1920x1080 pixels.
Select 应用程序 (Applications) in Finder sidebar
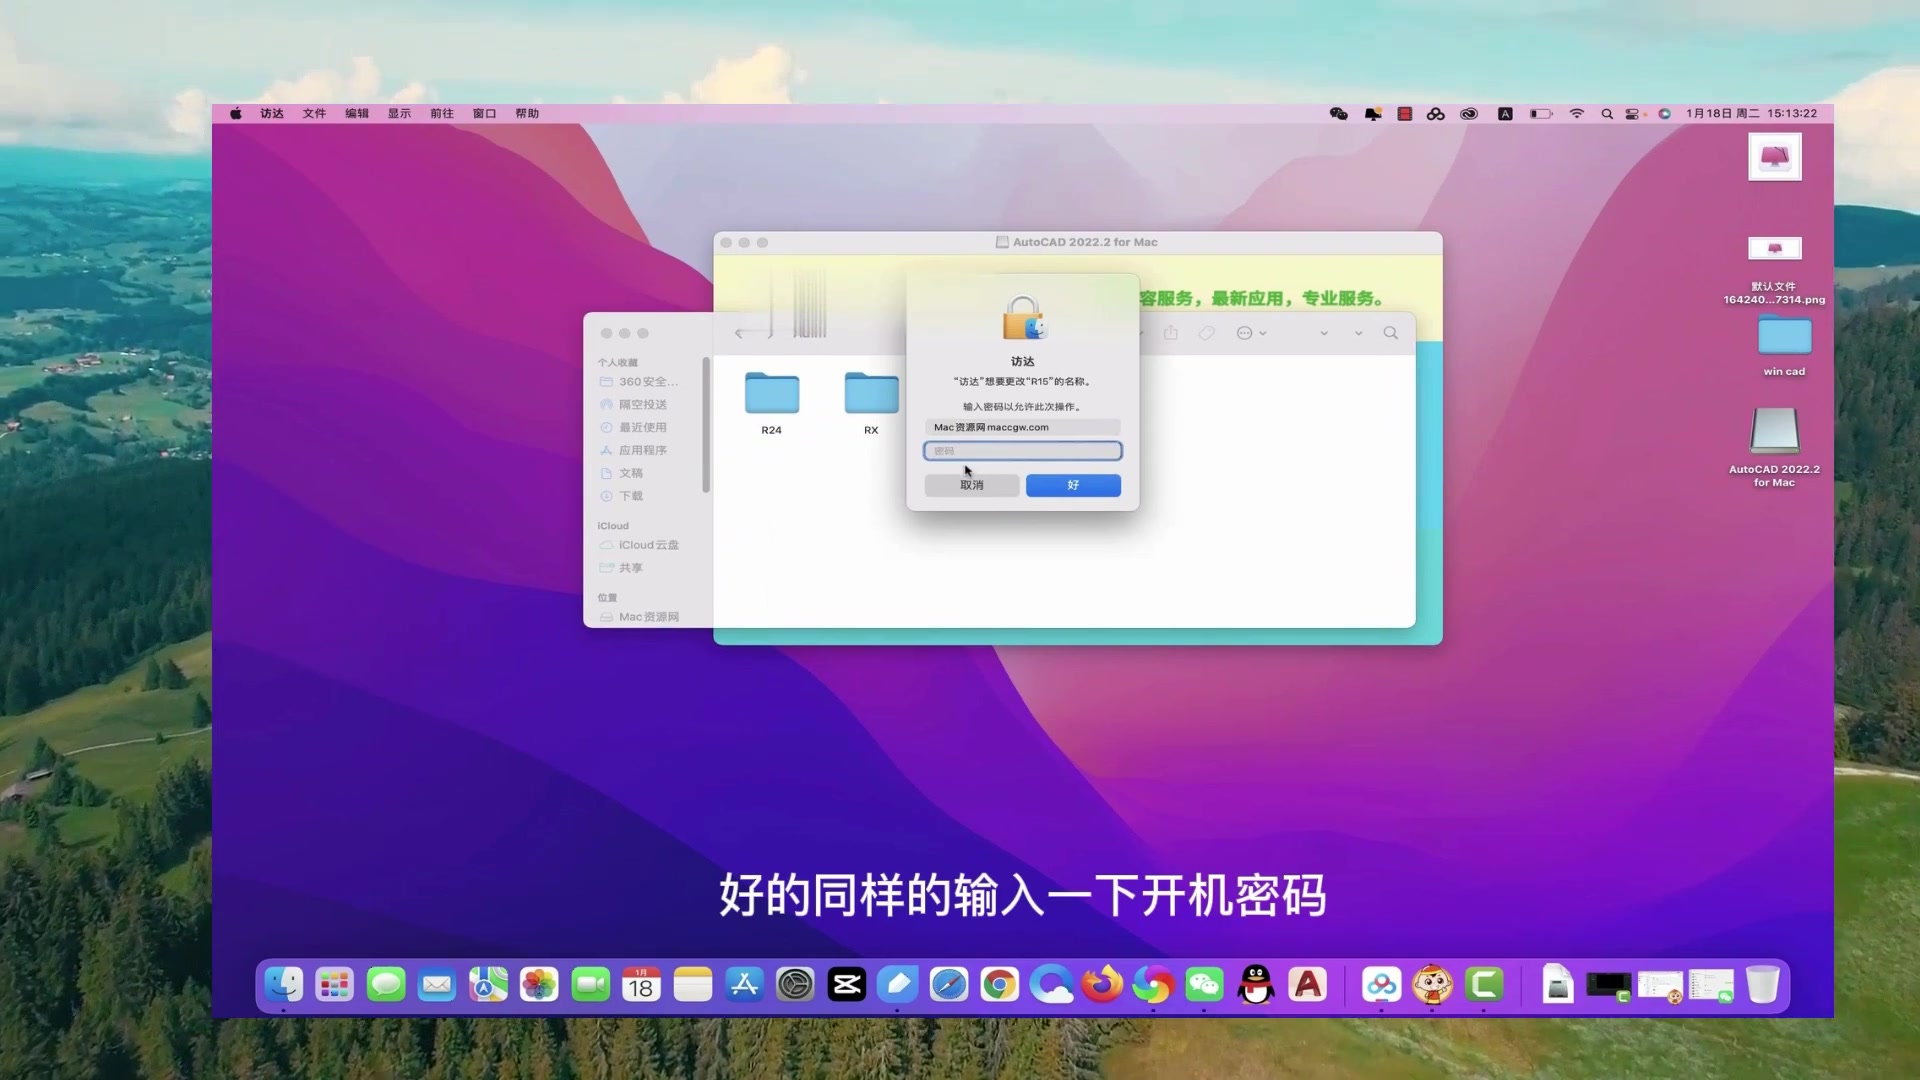coord(634,451)
